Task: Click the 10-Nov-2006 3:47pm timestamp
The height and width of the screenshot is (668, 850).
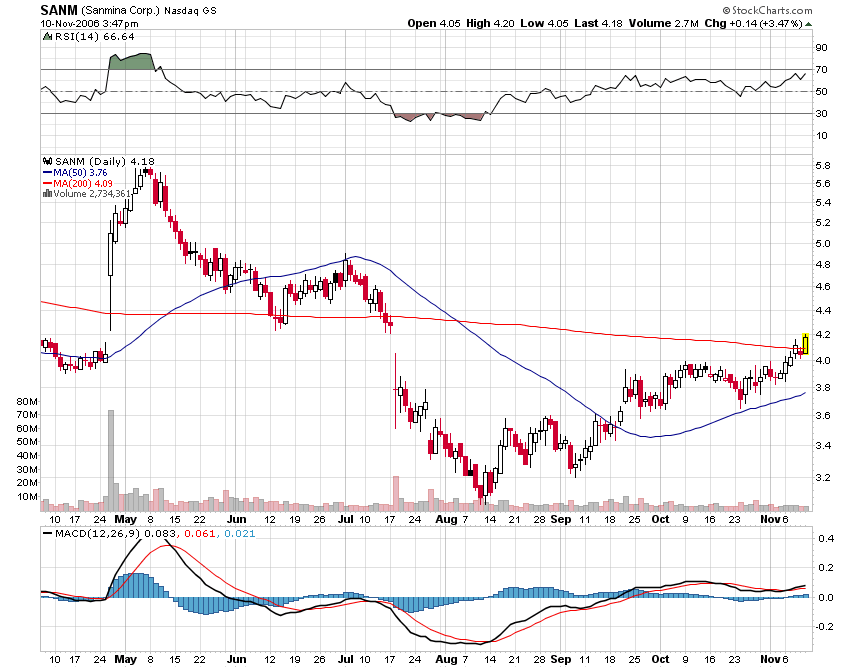Action: pos(89,24)
